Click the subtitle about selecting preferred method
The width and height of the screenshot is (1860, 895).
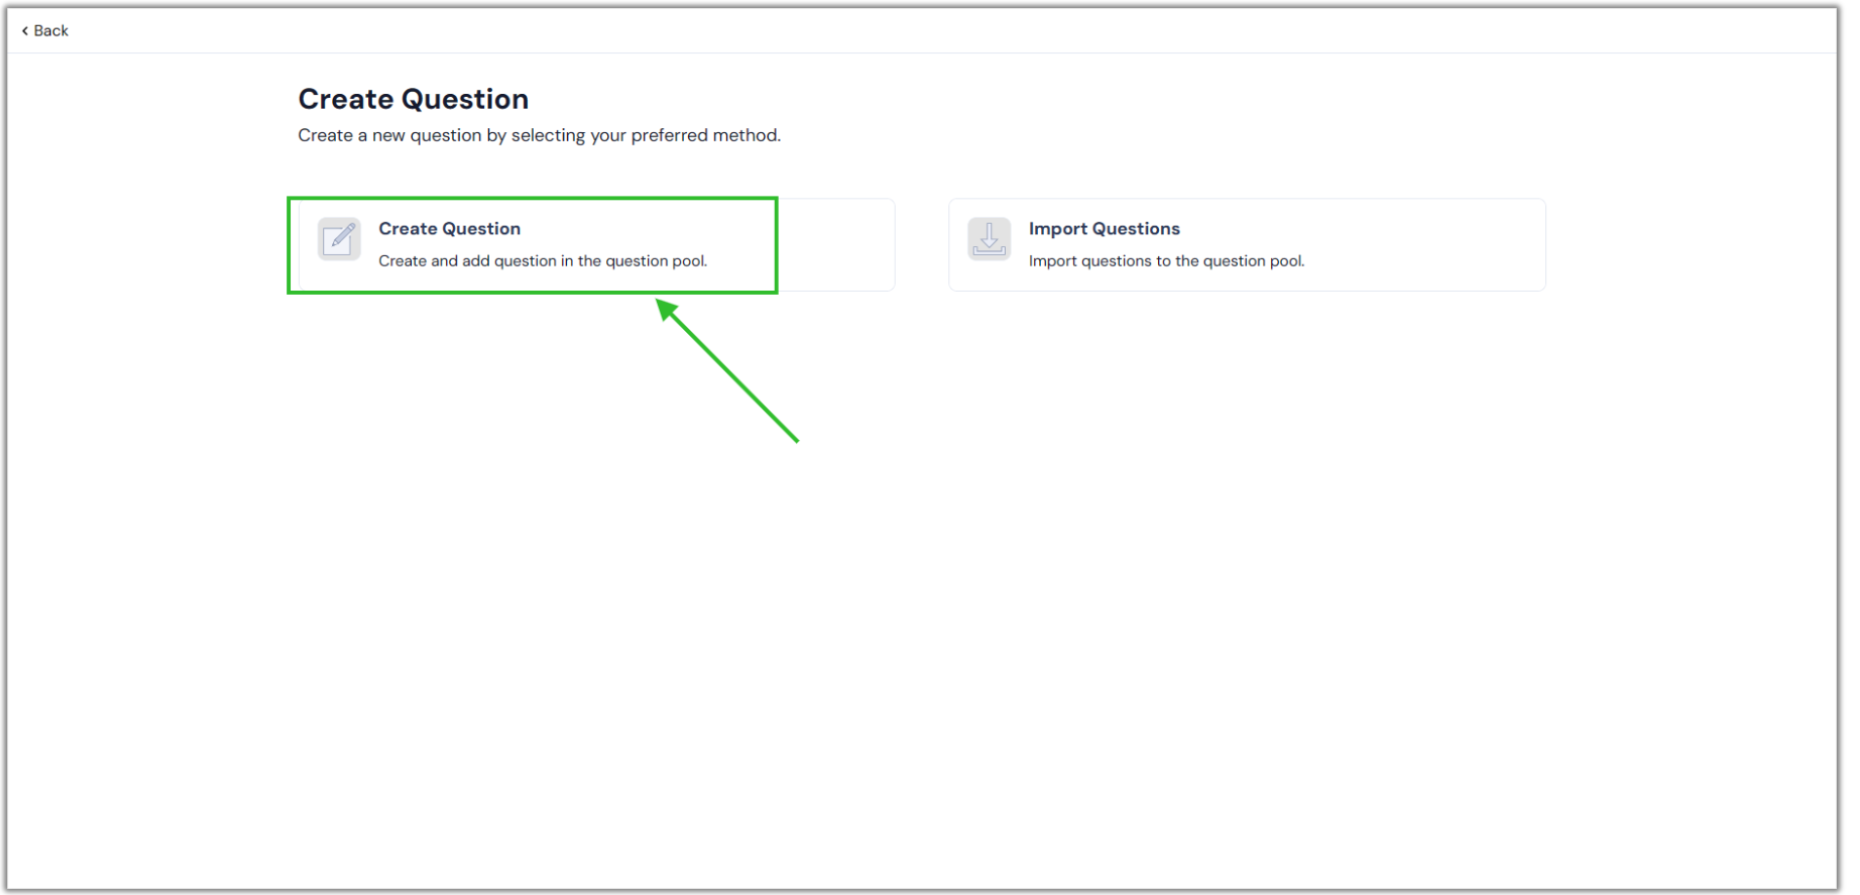coord(539,135)
